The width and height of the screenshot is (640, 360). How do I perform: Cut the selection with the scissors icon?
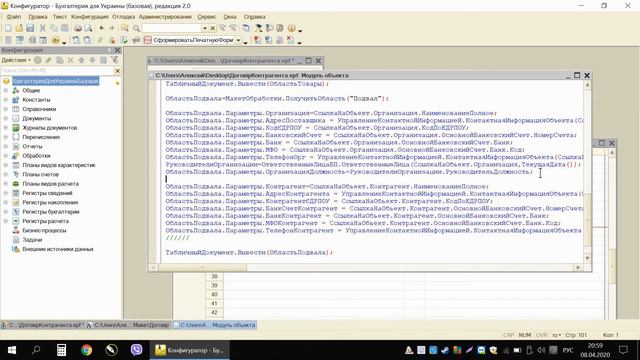click(x=42, y=28)
